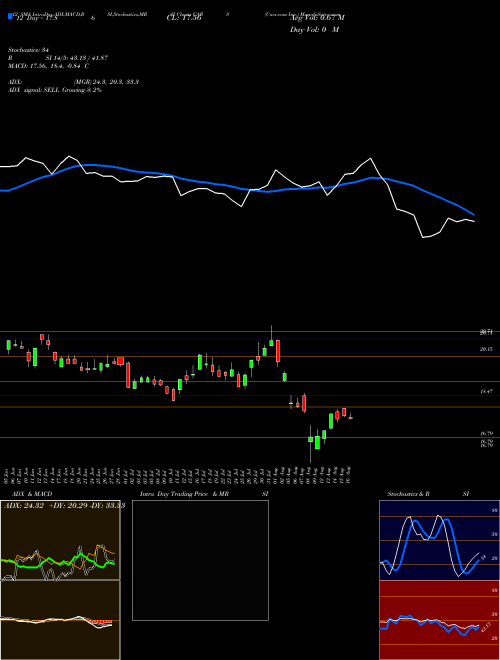Image resolution: width=500 pixels, height=660 pixels.
Task: Open the empty intraday price panel
Action: tap(200, 560)
